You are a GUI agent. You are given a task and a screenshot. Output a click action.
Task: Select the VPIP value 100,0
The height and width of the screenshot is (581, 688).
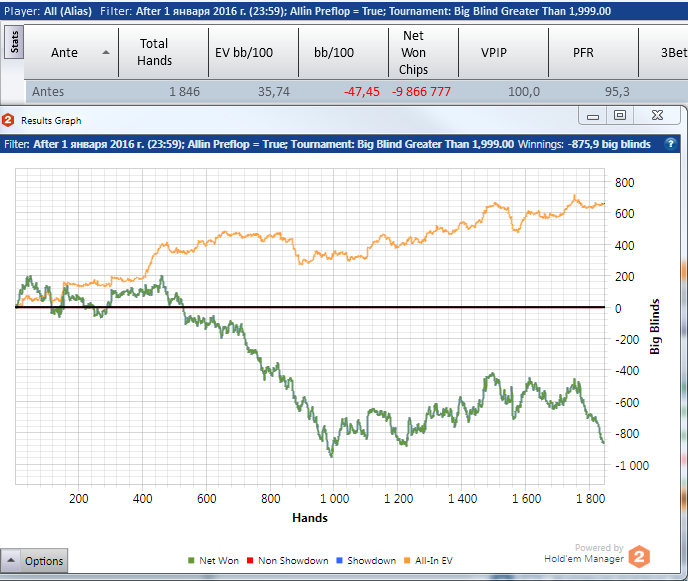point(524,92)
